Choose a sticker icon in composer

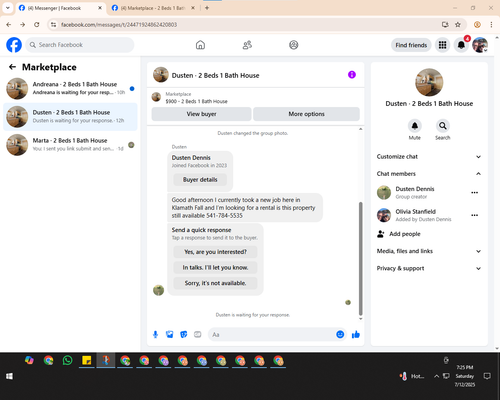point(184,334)
